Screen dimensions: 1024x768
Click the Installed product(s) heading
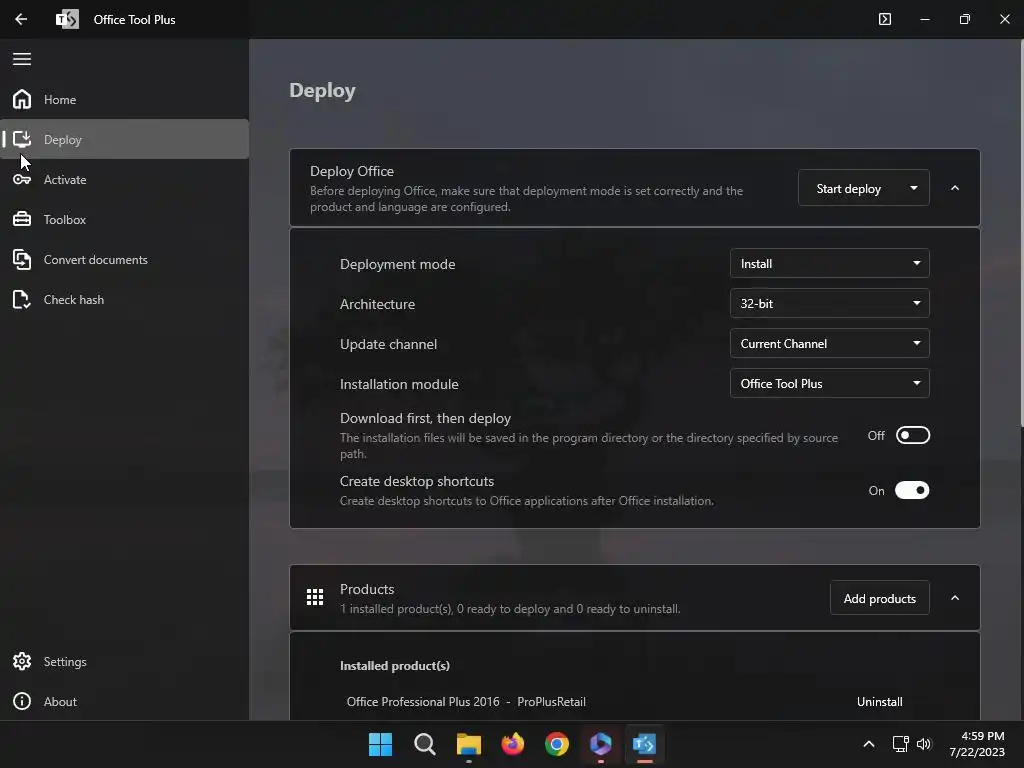(394, 666)
